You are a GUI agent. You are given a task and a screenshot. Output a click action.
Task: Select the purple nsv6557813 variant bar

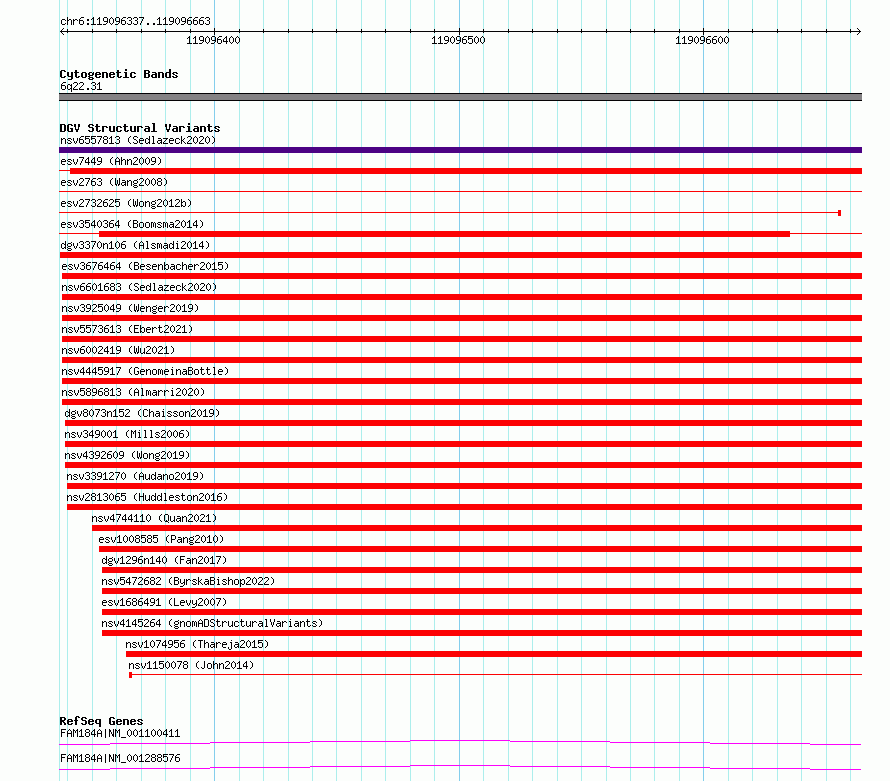tap(460, 150)
